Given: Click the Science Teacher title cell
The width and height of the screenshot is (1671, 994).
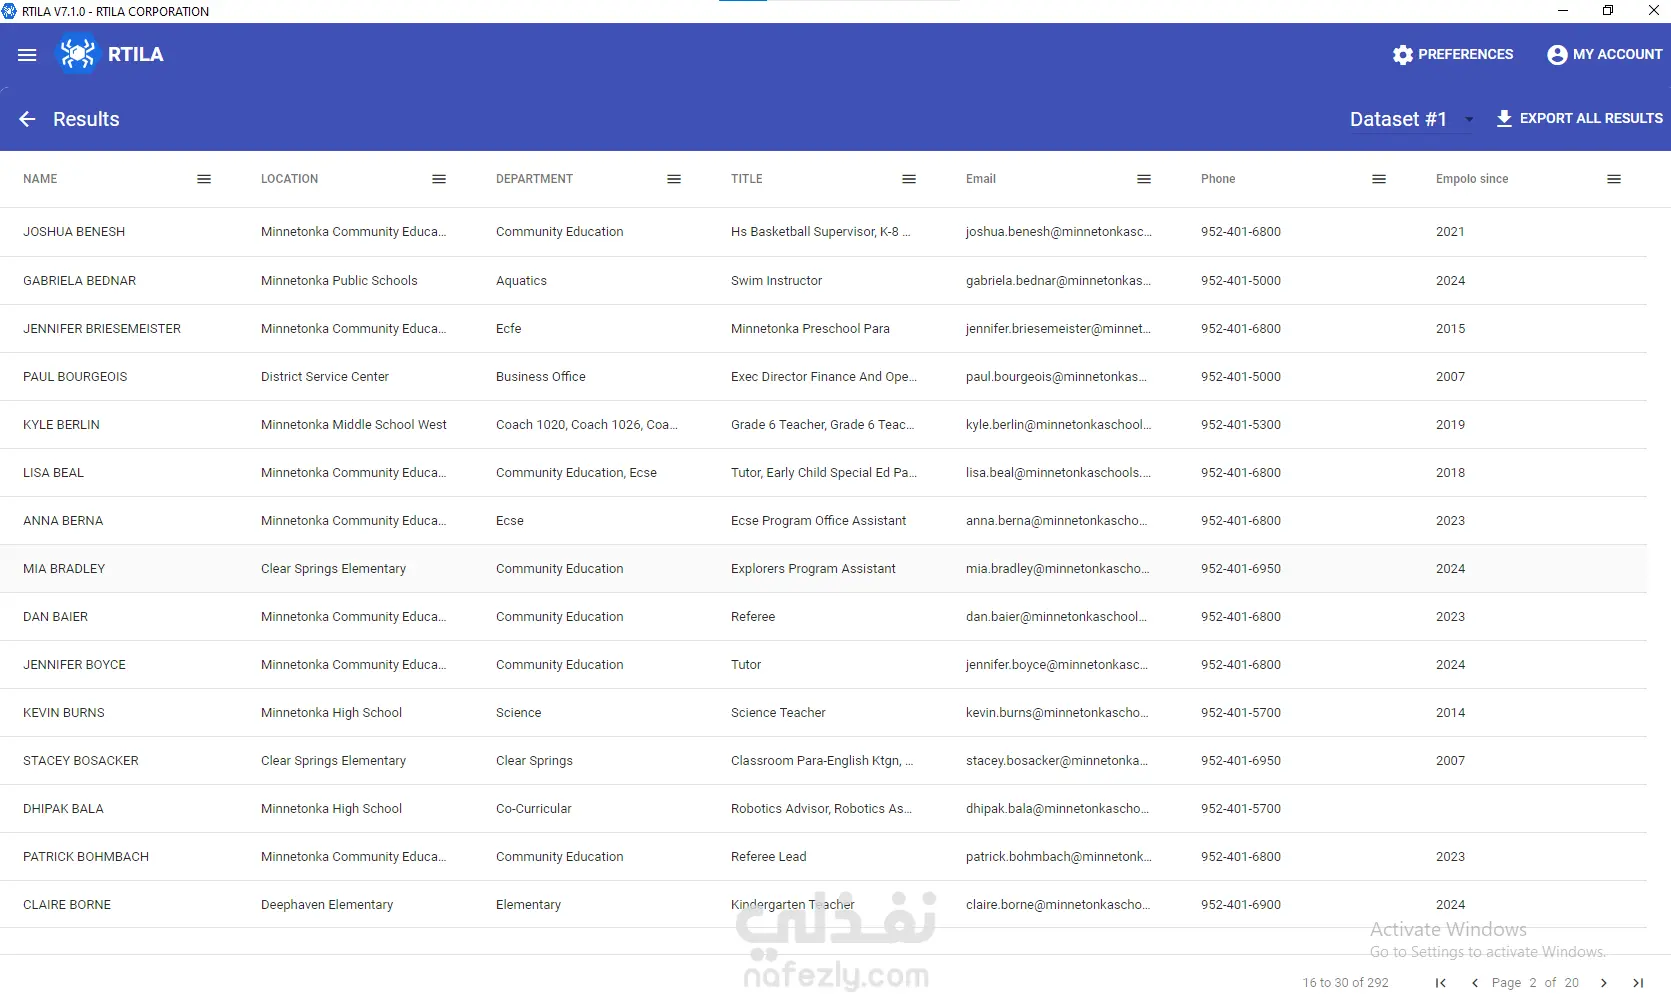Looking at the screenshot, I should [x=779, y=713].
